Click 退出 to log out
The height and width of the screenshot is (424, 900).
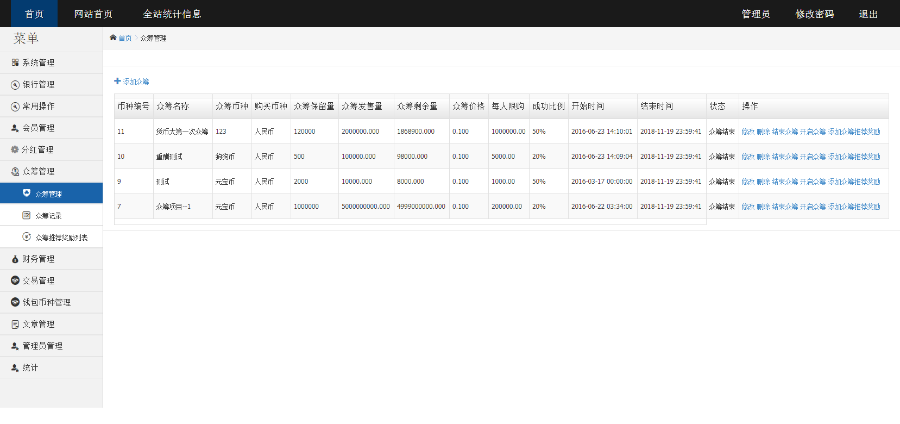(x=868, y=14)
